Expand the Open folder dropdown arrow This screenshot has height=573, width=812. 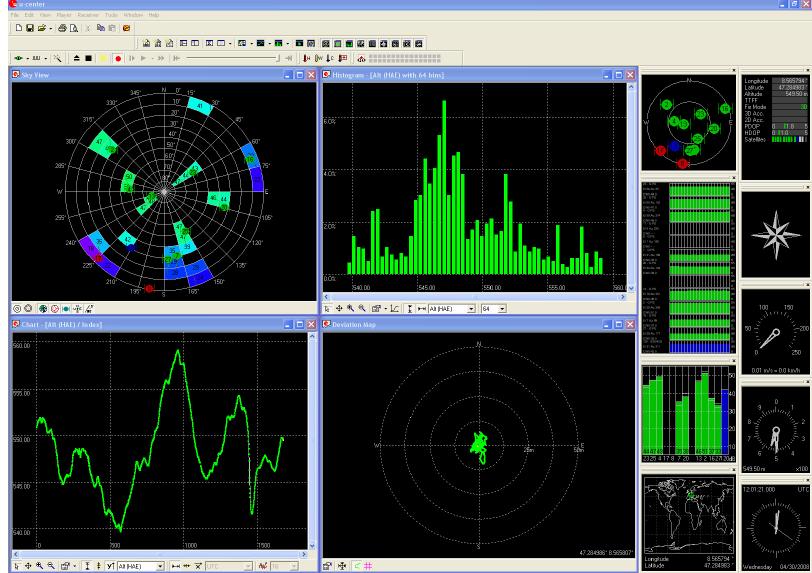click(x=50, y=28)
